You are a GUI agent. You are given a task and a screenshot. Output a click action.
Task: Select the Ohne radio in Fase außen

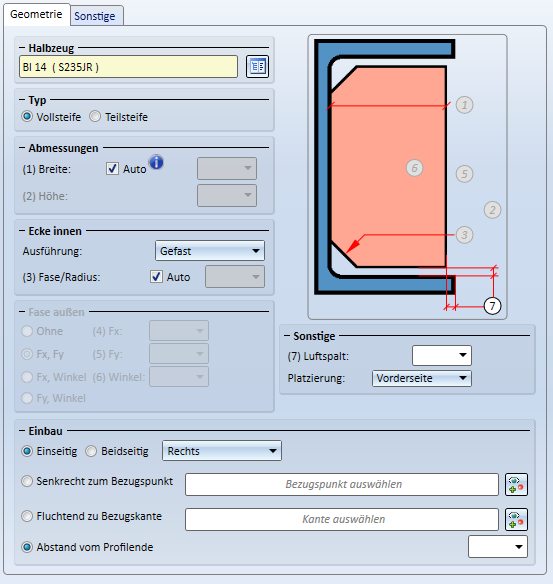coord(42,331)
